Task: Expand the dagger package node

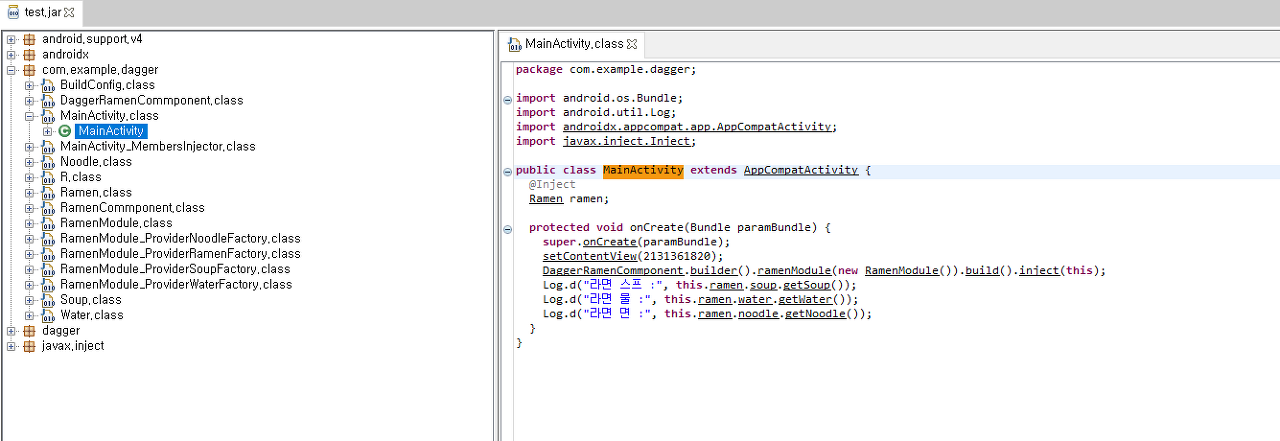Action: coord(11,331)
